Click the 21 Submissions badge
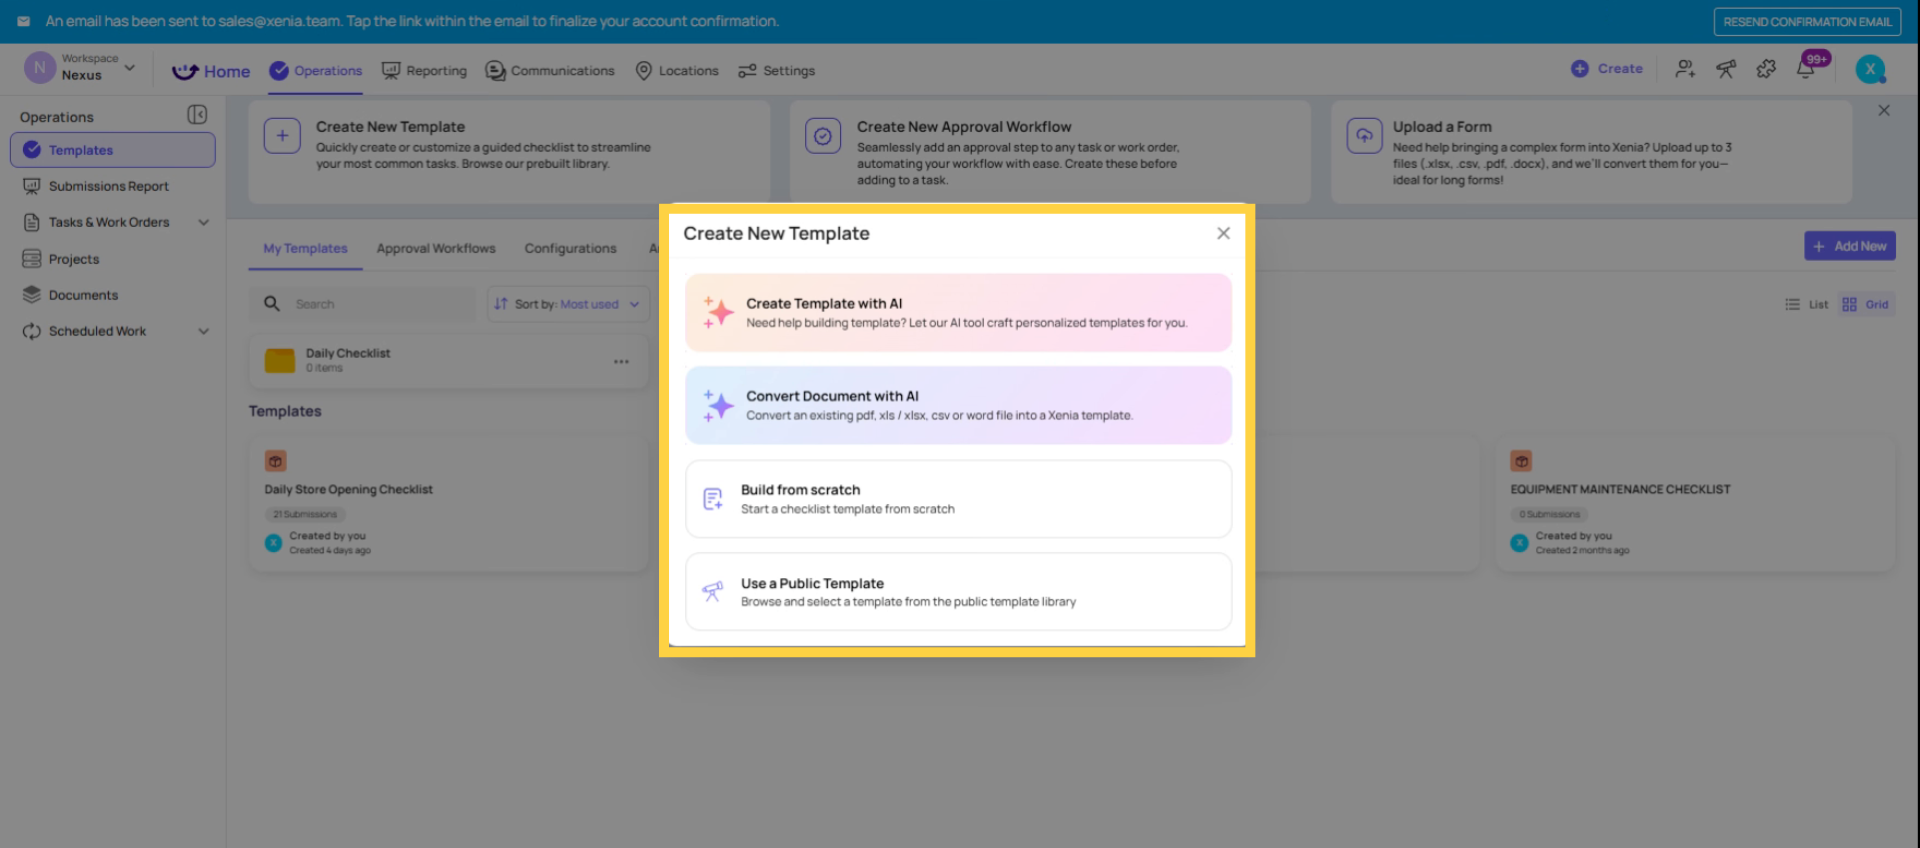Image resolution: width=1920 pixels, height=848 pixels. coord(305,514)
